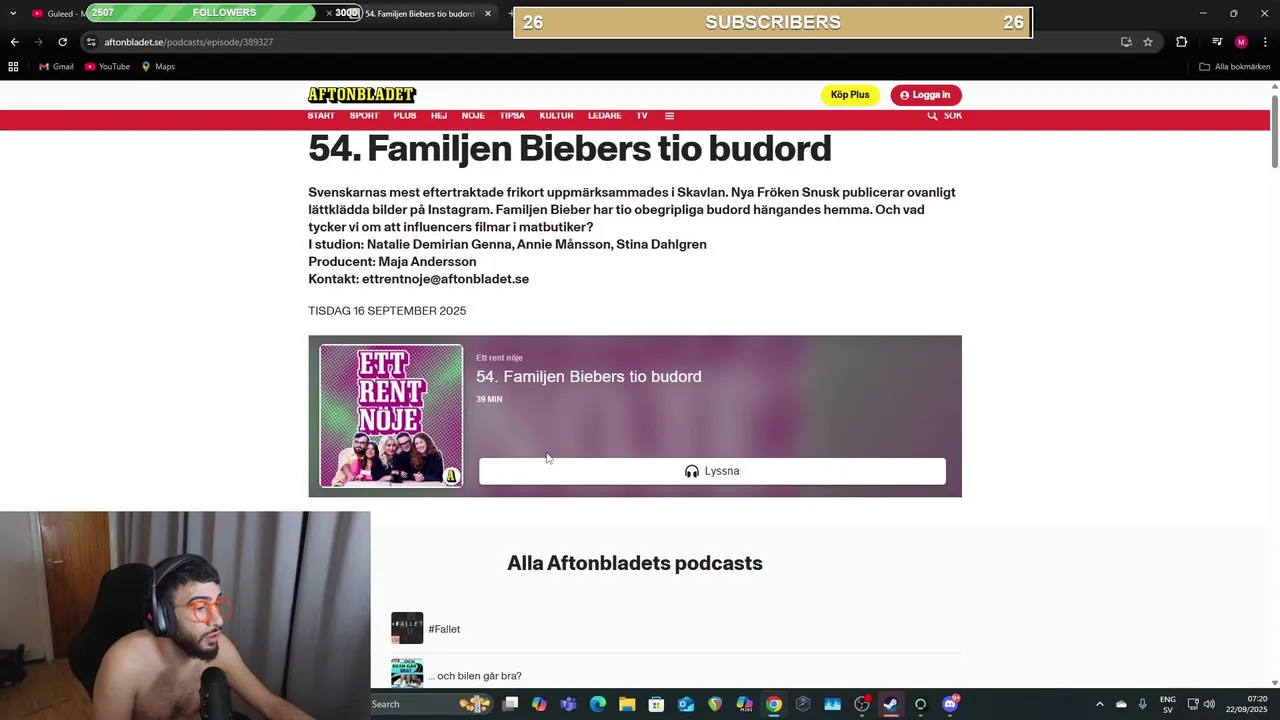Click the install app icon in address bar
This screenshot has width=1280, height=720.
(x=1126, y=42)
